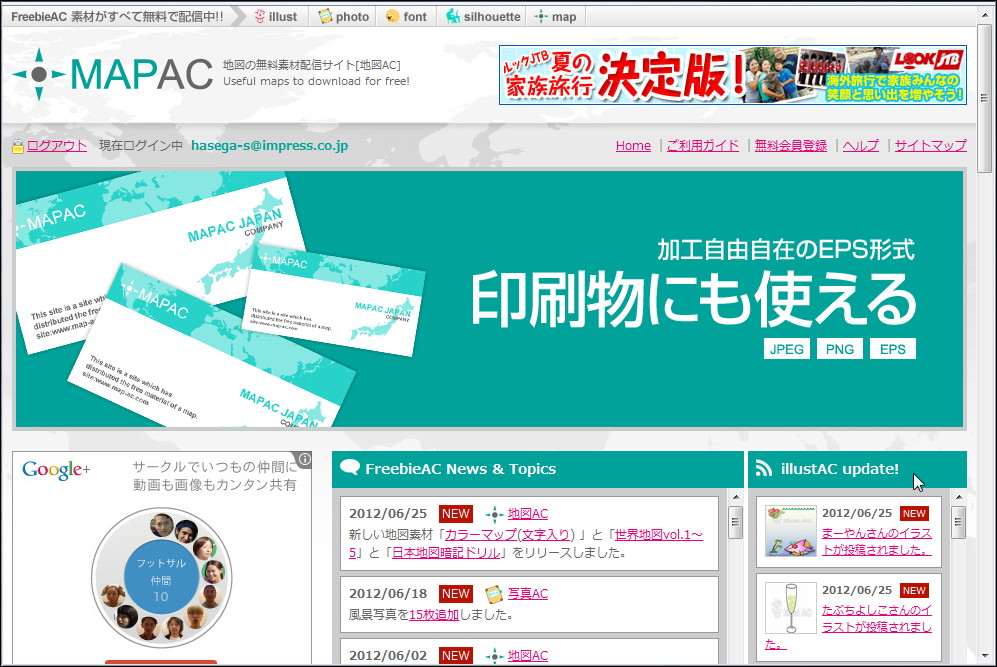The height and width of the screenshot is (667, 997).
Task: Click the speech bubble icon on News & Topics header
Action: (x=352, y=467)
